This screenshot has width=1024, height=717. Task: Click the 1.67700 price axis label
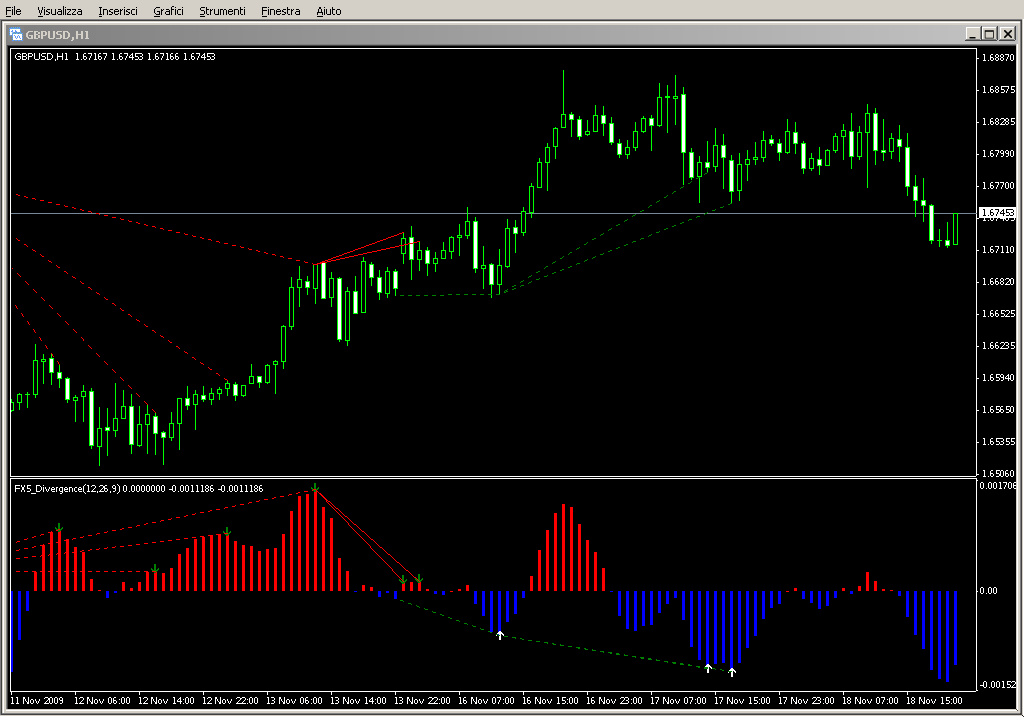pyautogui.click(x=999, y=185)
